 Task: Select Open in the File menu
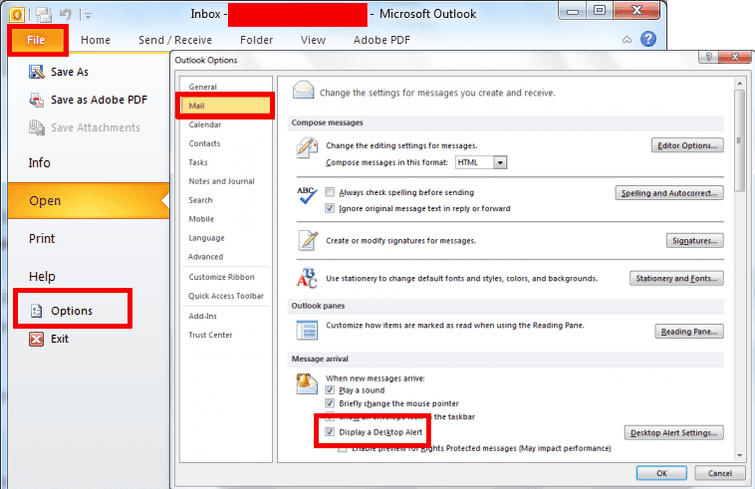pyautogui.click(x=88, y=201)
